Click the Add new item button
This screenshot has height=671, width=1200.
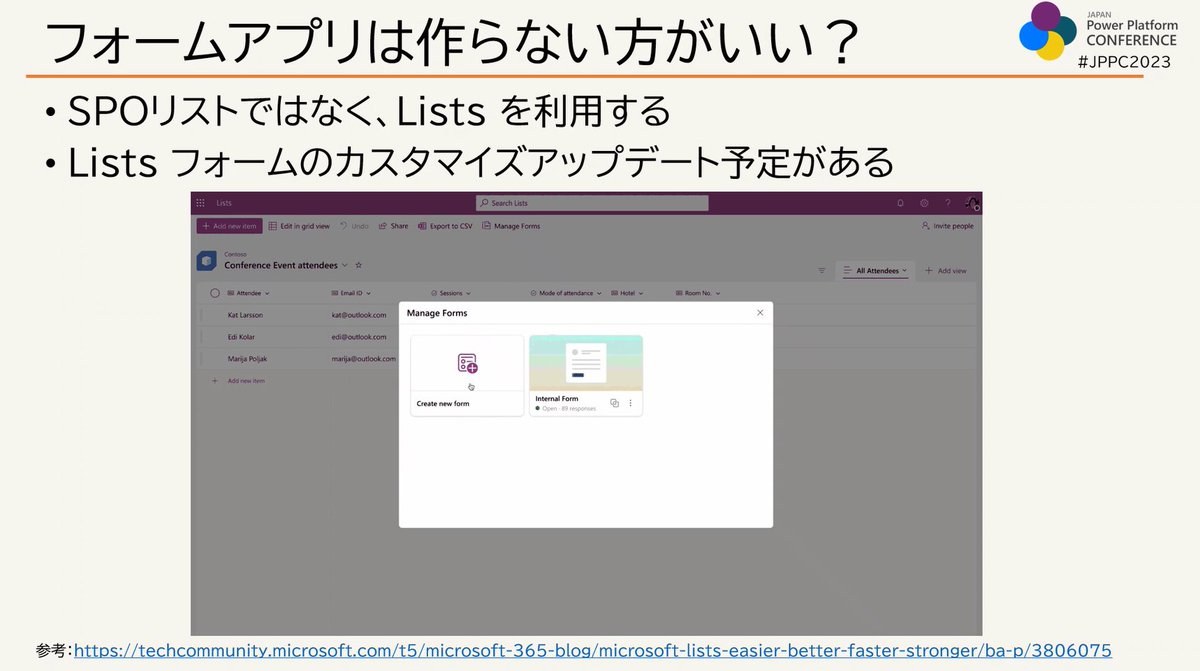point(230,226)
